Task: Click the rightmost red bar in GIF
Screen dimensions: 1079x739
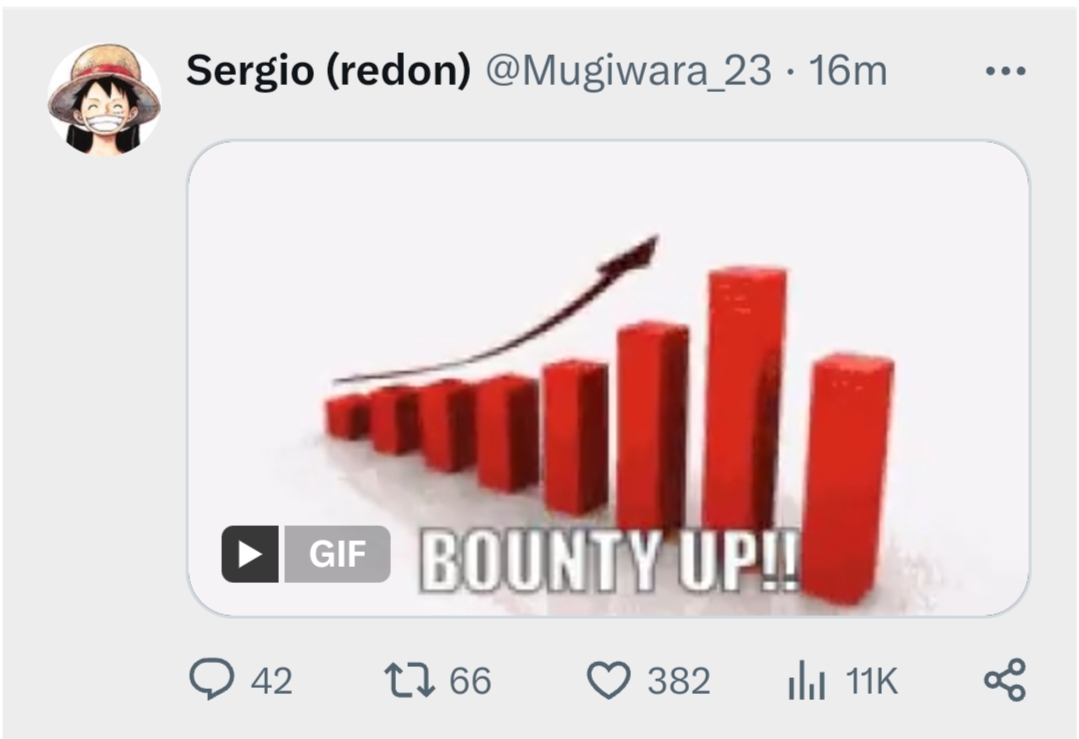Action: (x=848, y=479)
